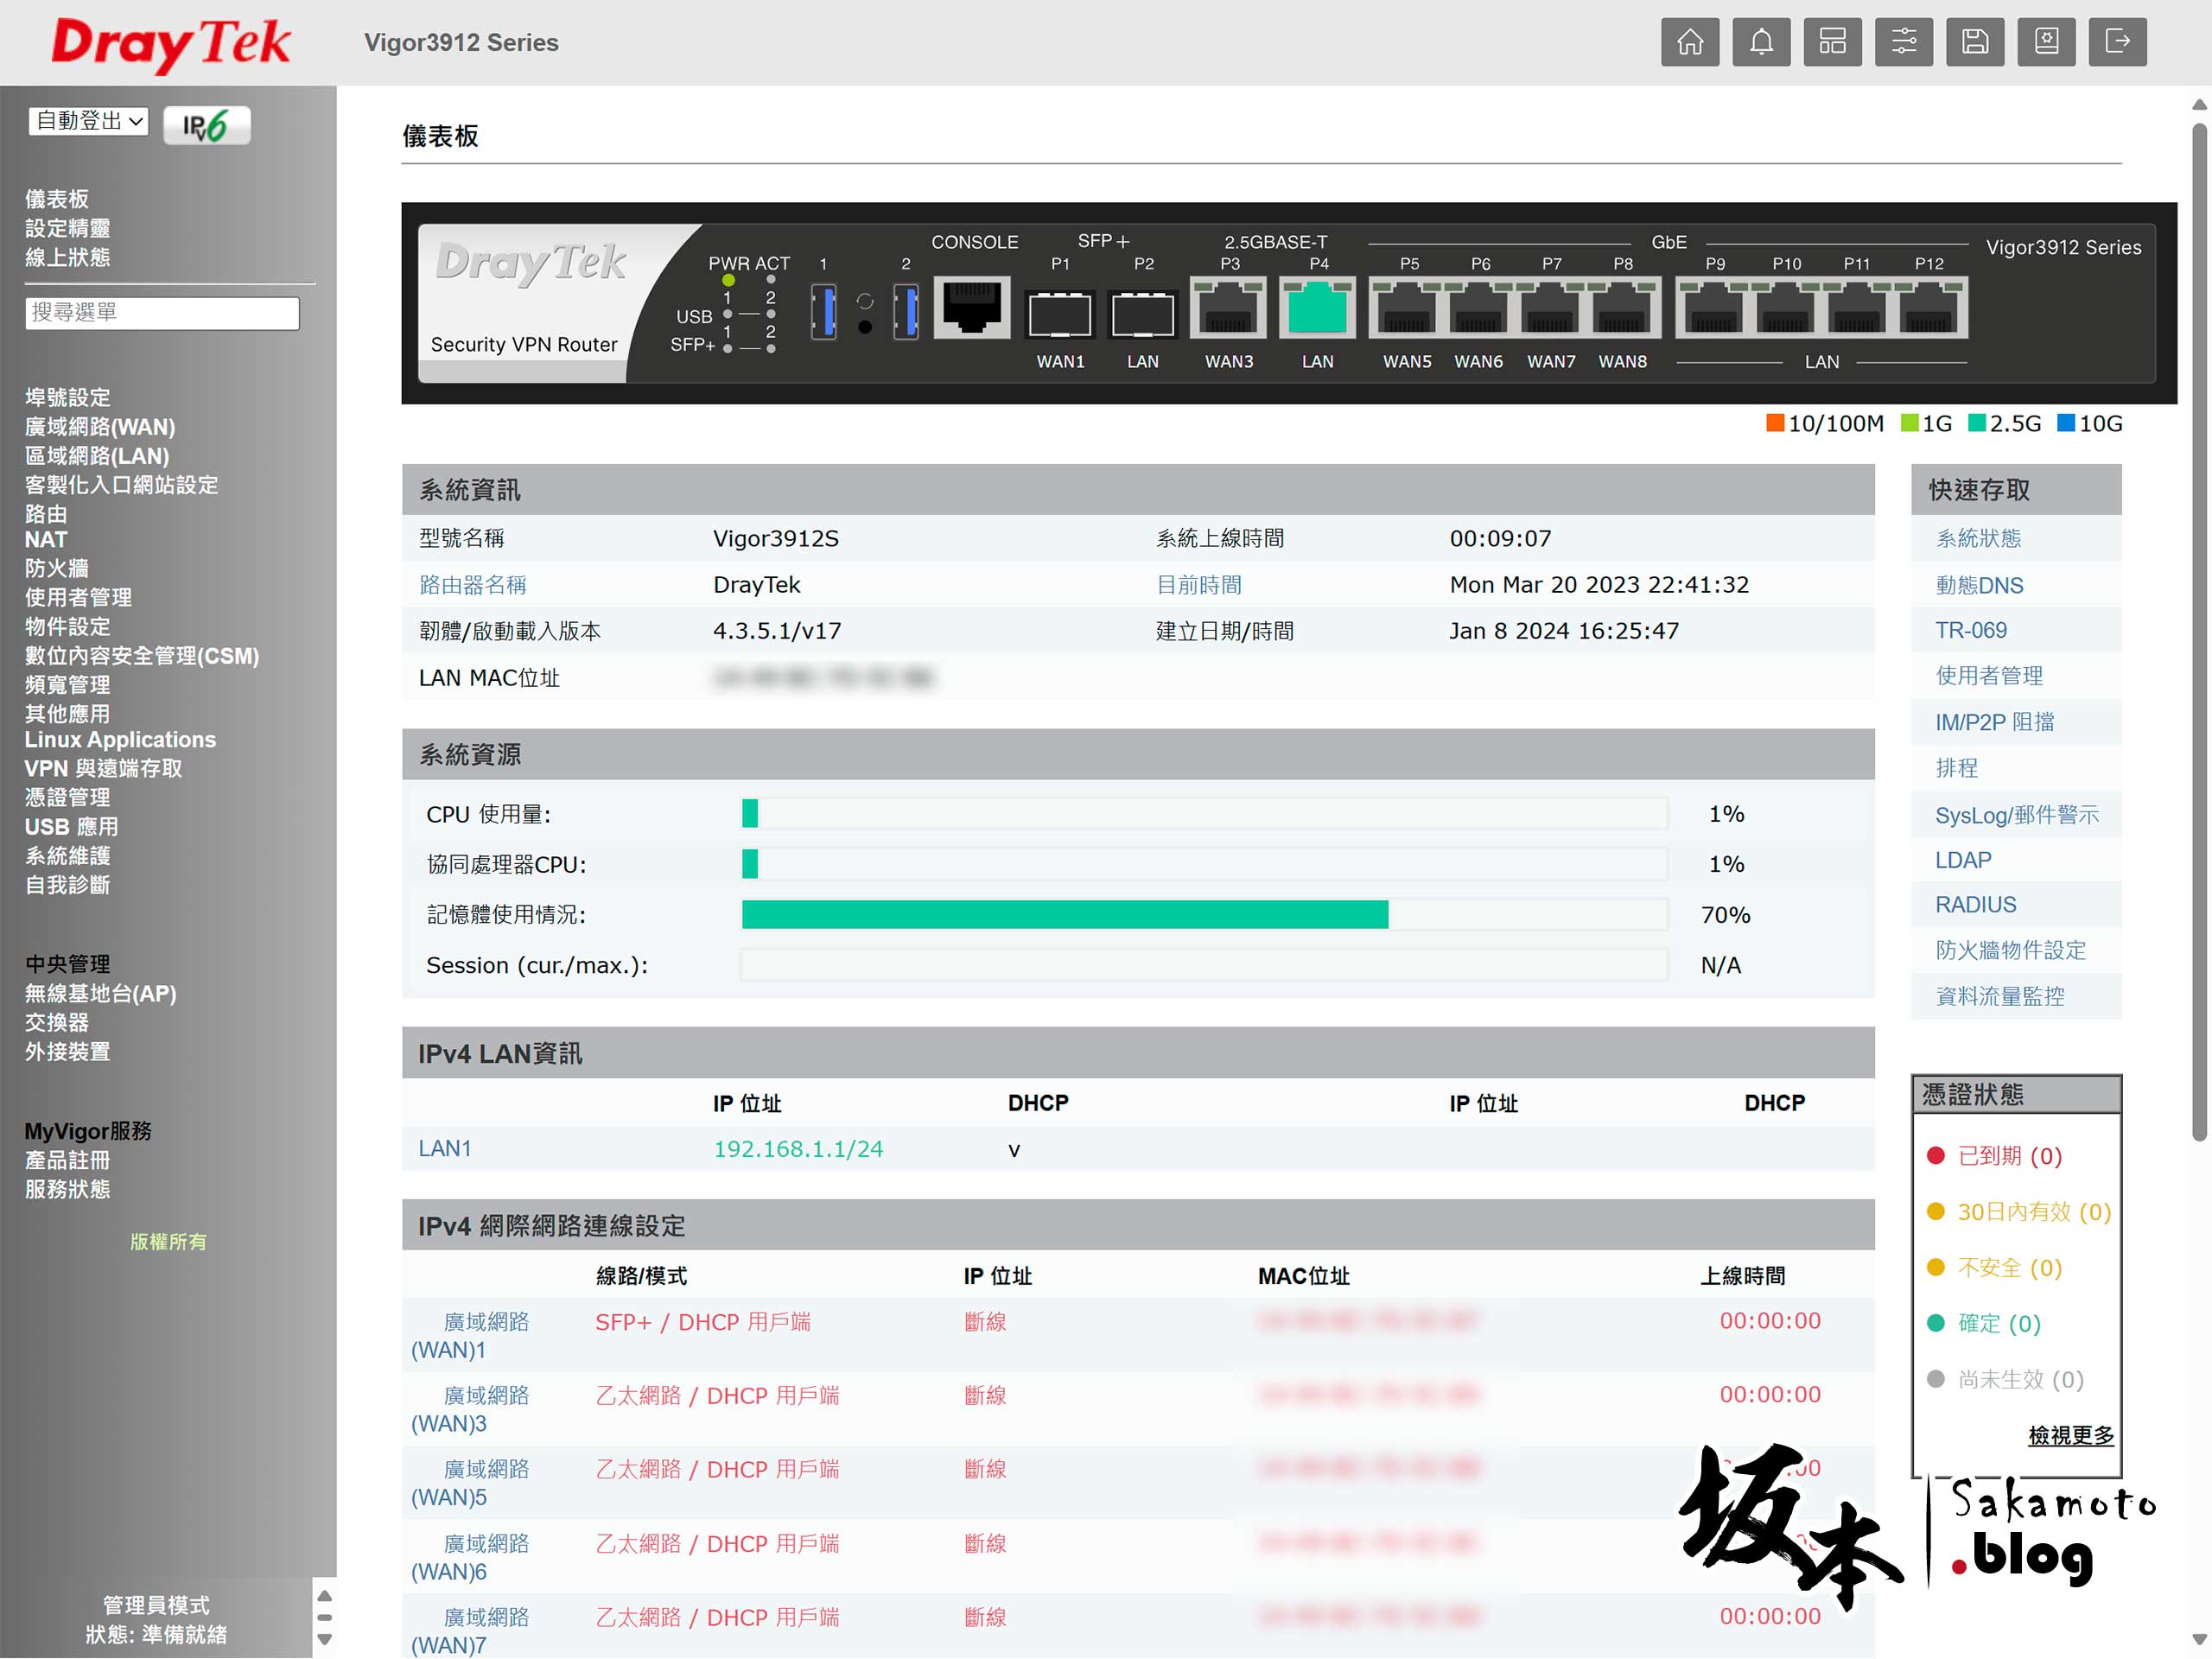The image size is (2212, 1659).
Task: Click USB port 2 on device panel
Action: (906, 311)
